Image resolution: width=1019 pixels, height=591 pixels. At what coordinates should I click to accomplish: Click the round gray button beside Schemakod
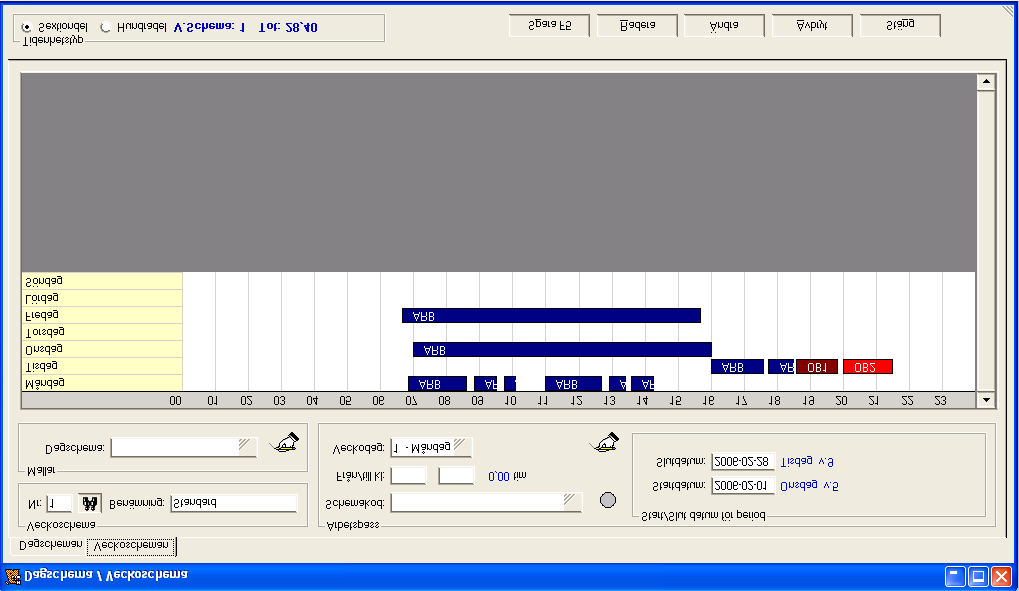click(x=608, y=500)
